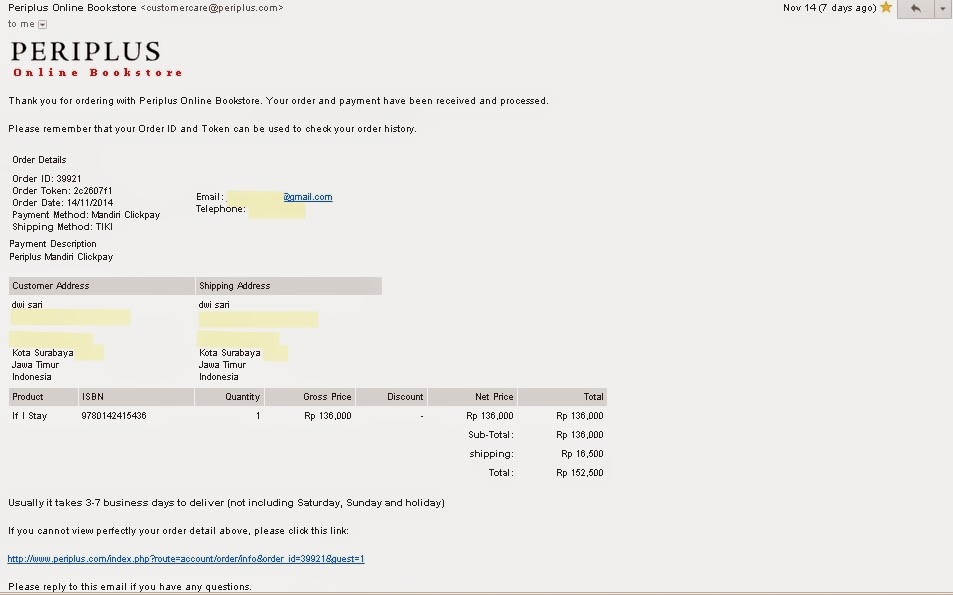Star this Periplus order email
Image resolution: width=953 pixels, height=595 pixels.
coord(886,7)
